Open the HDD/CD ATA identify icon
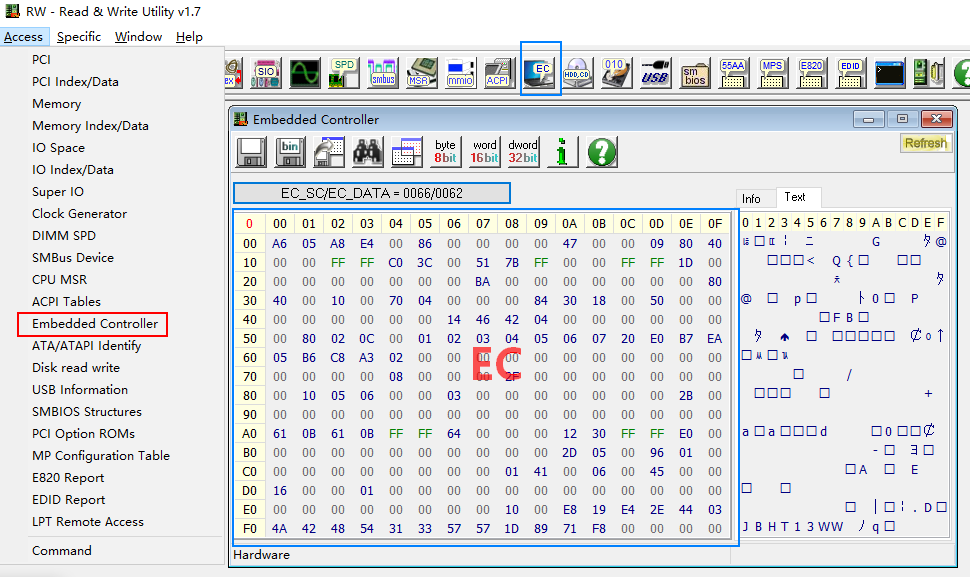The height and width of the screenshot is (577, 970). 577,73
